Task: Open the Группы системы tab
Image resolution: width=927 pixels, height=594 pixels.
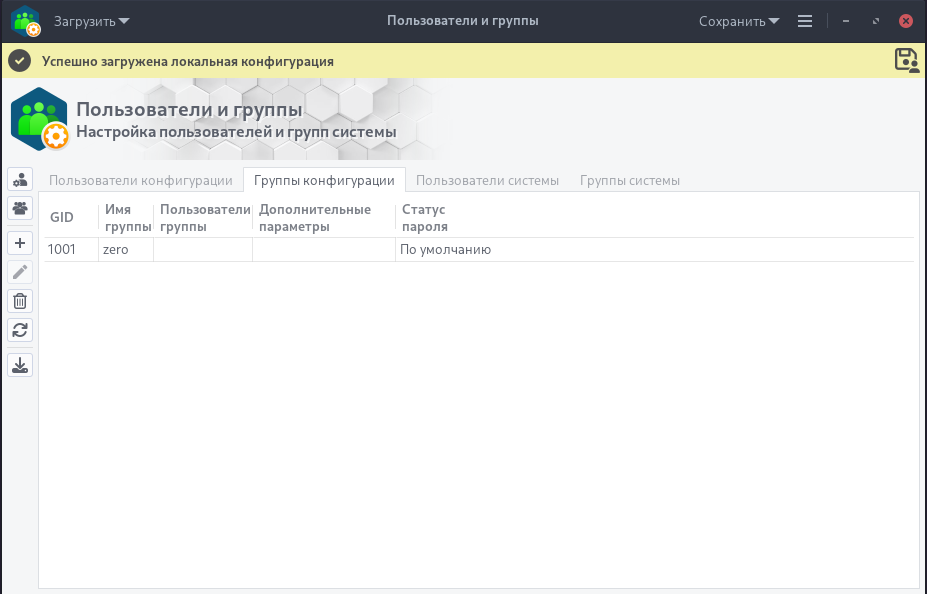Action: coord(630,181)
